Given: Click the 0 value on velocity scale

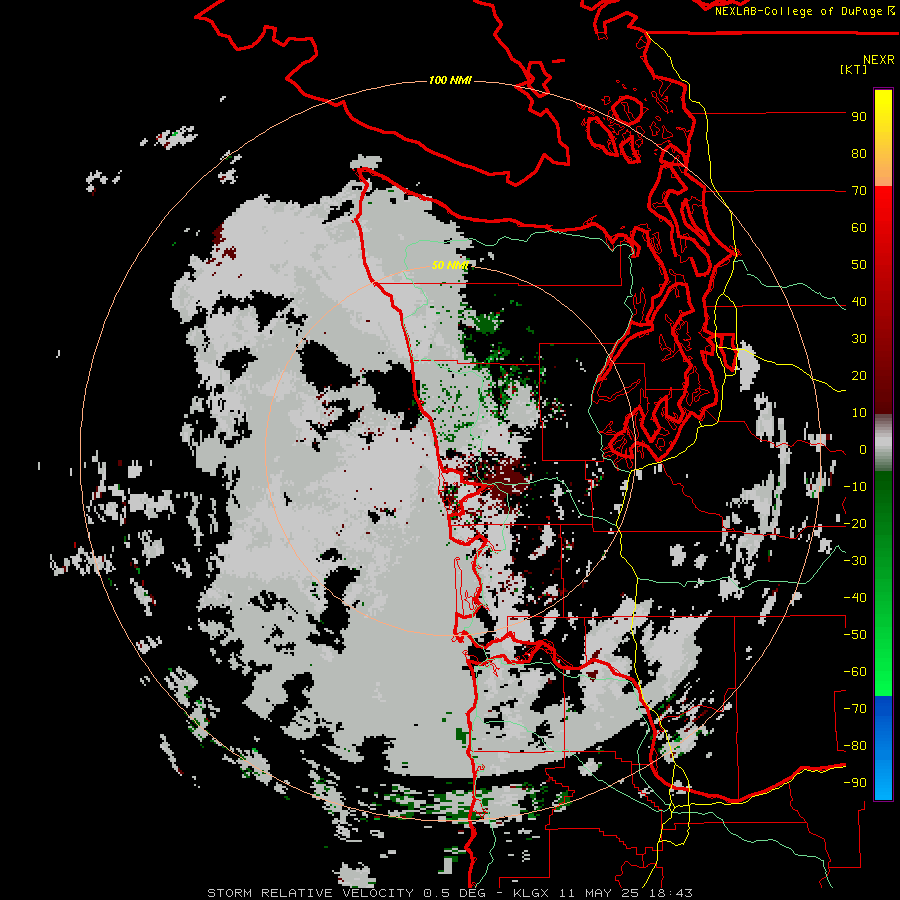Looking at the screenshot, I should (x=863, y=450).
